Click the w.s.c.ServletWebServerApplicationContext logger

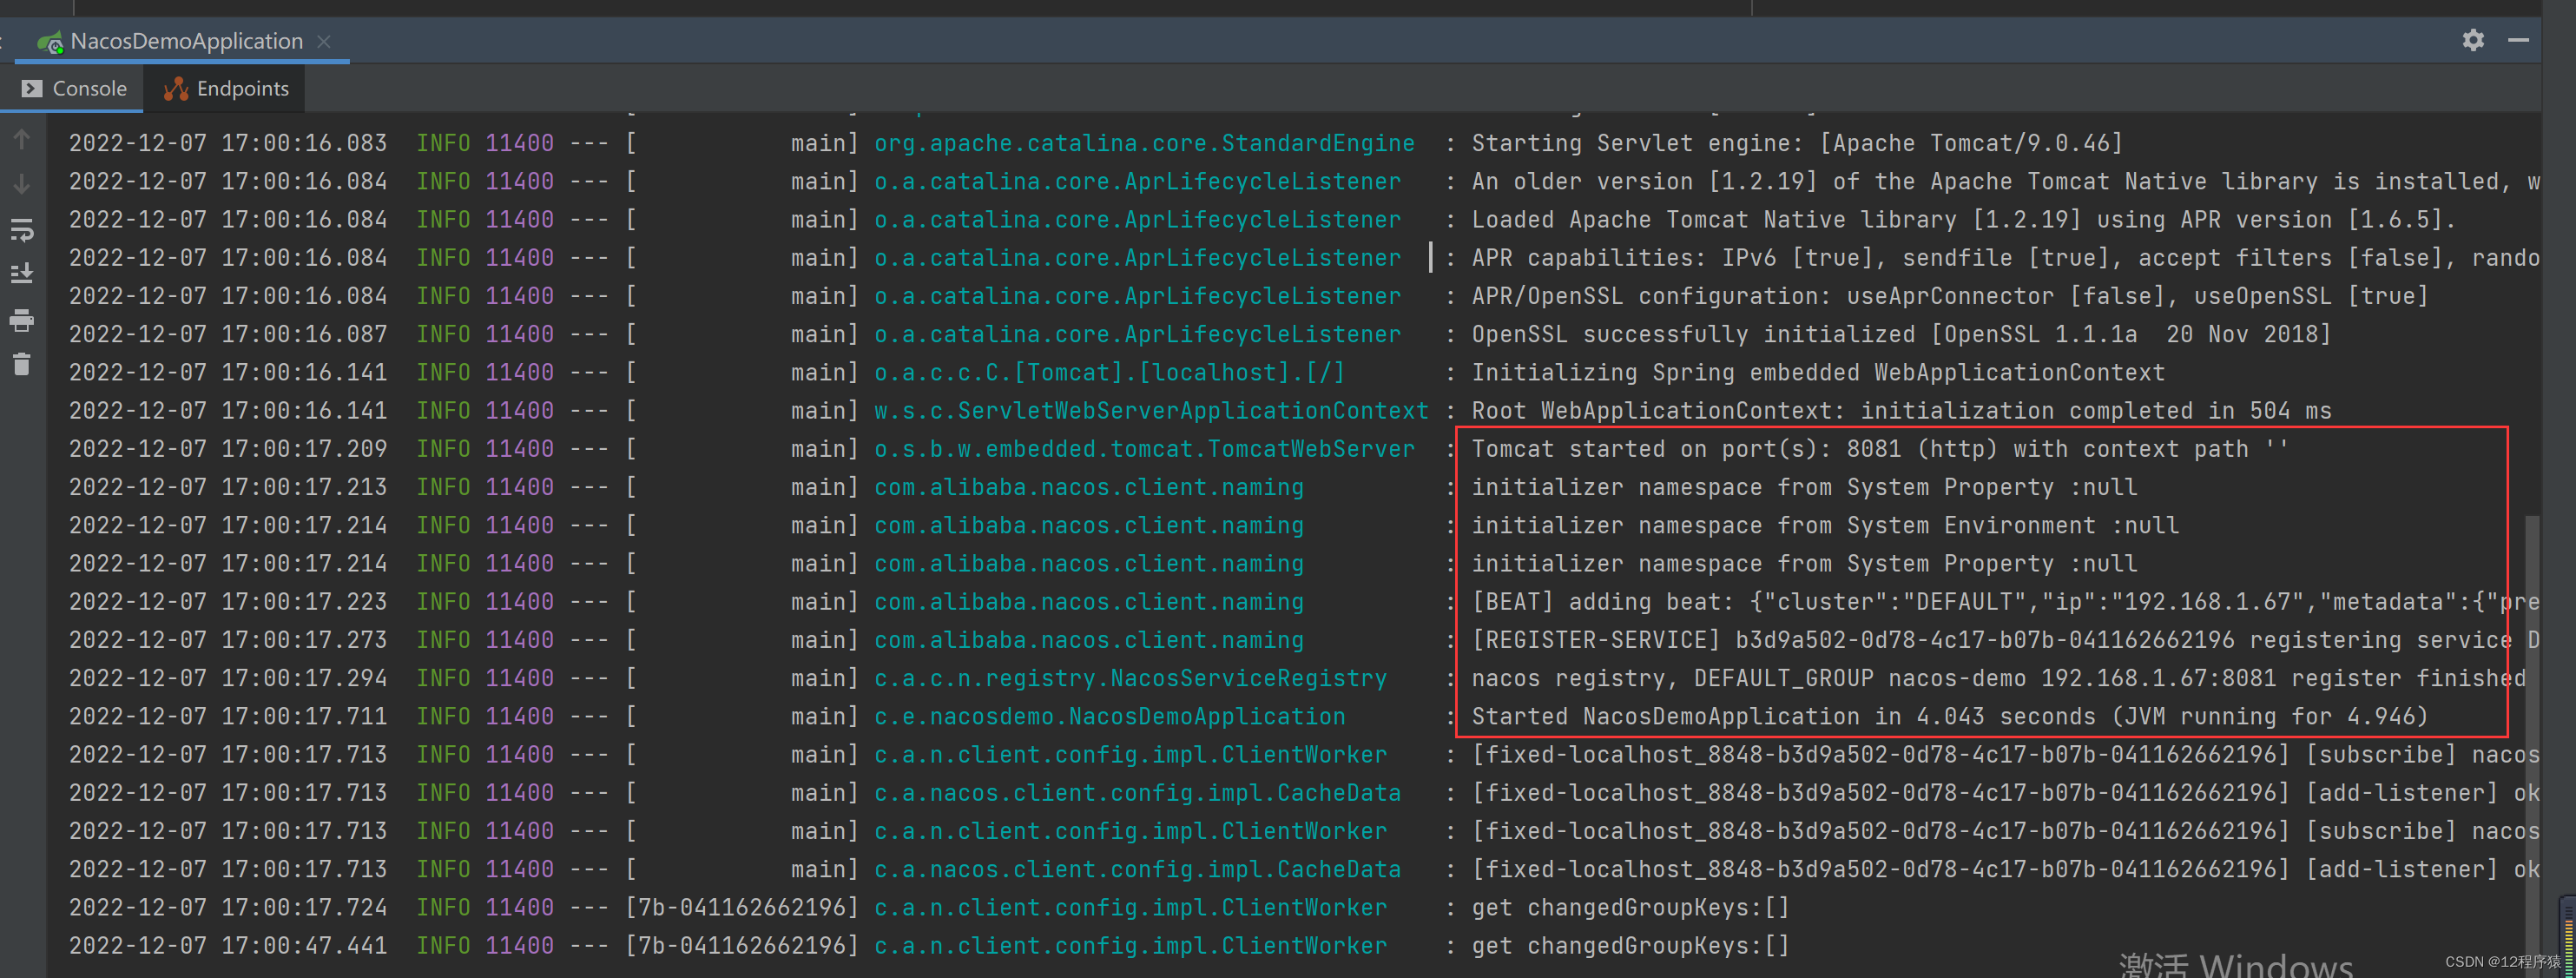pyautogui.click(x=1151, y=411)
